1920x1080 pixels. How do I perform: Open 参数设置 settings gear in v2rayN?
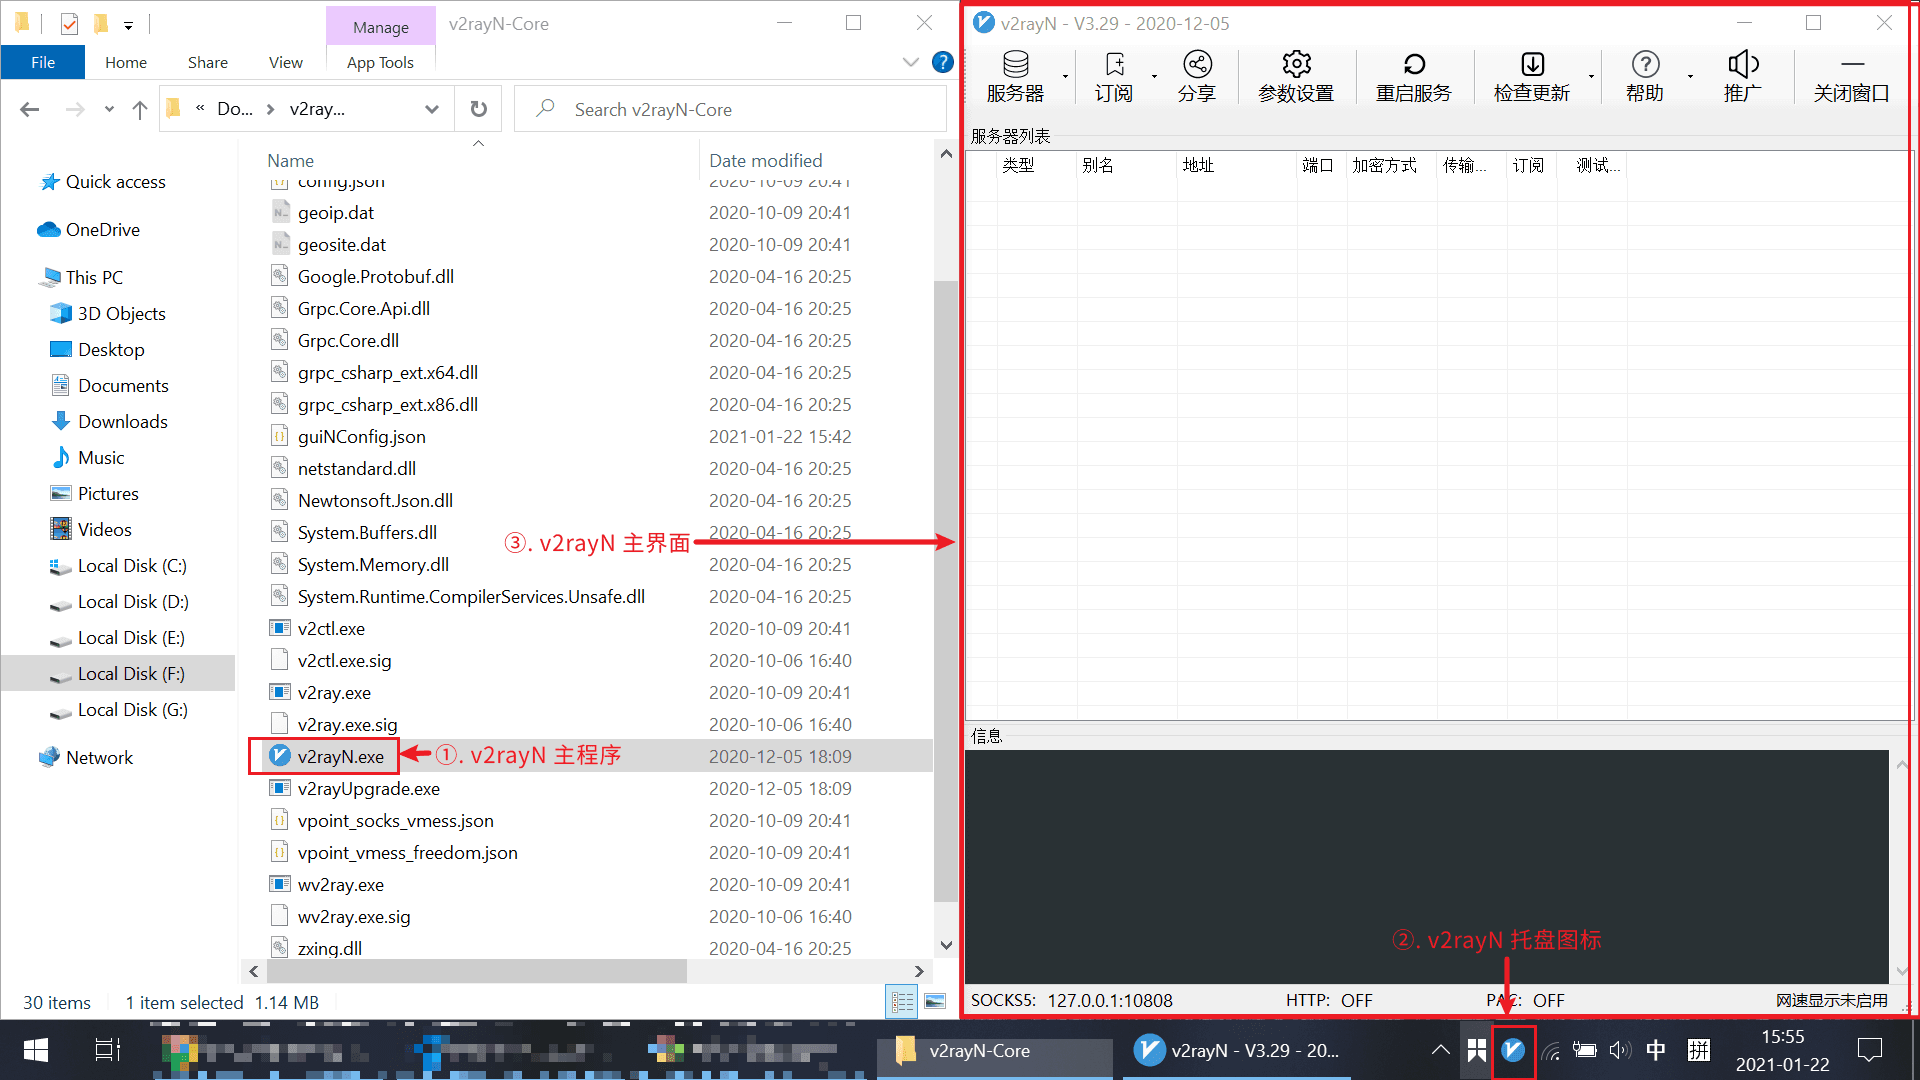[x=1296, y=76]
